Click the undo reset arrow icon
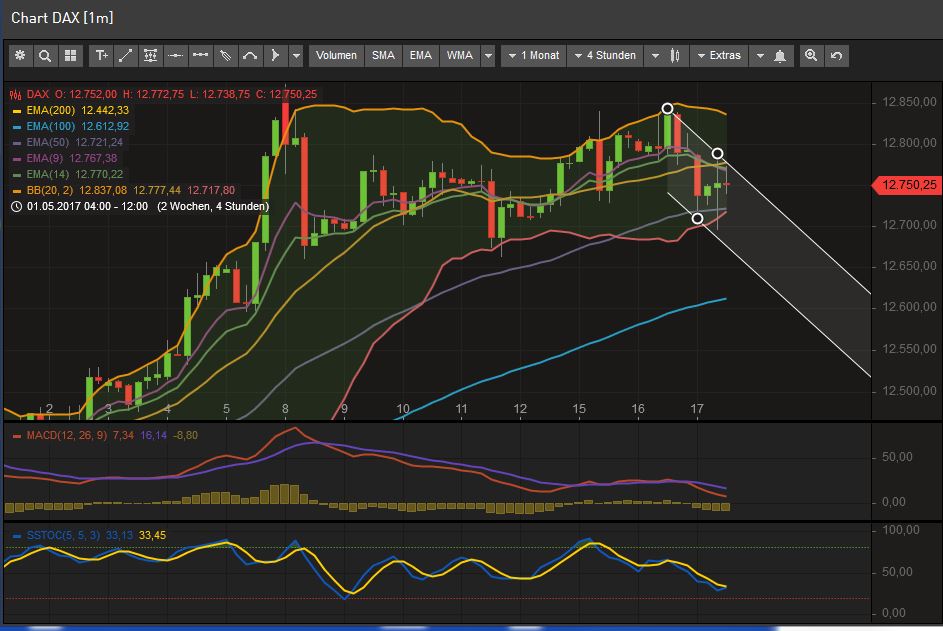 836,55
